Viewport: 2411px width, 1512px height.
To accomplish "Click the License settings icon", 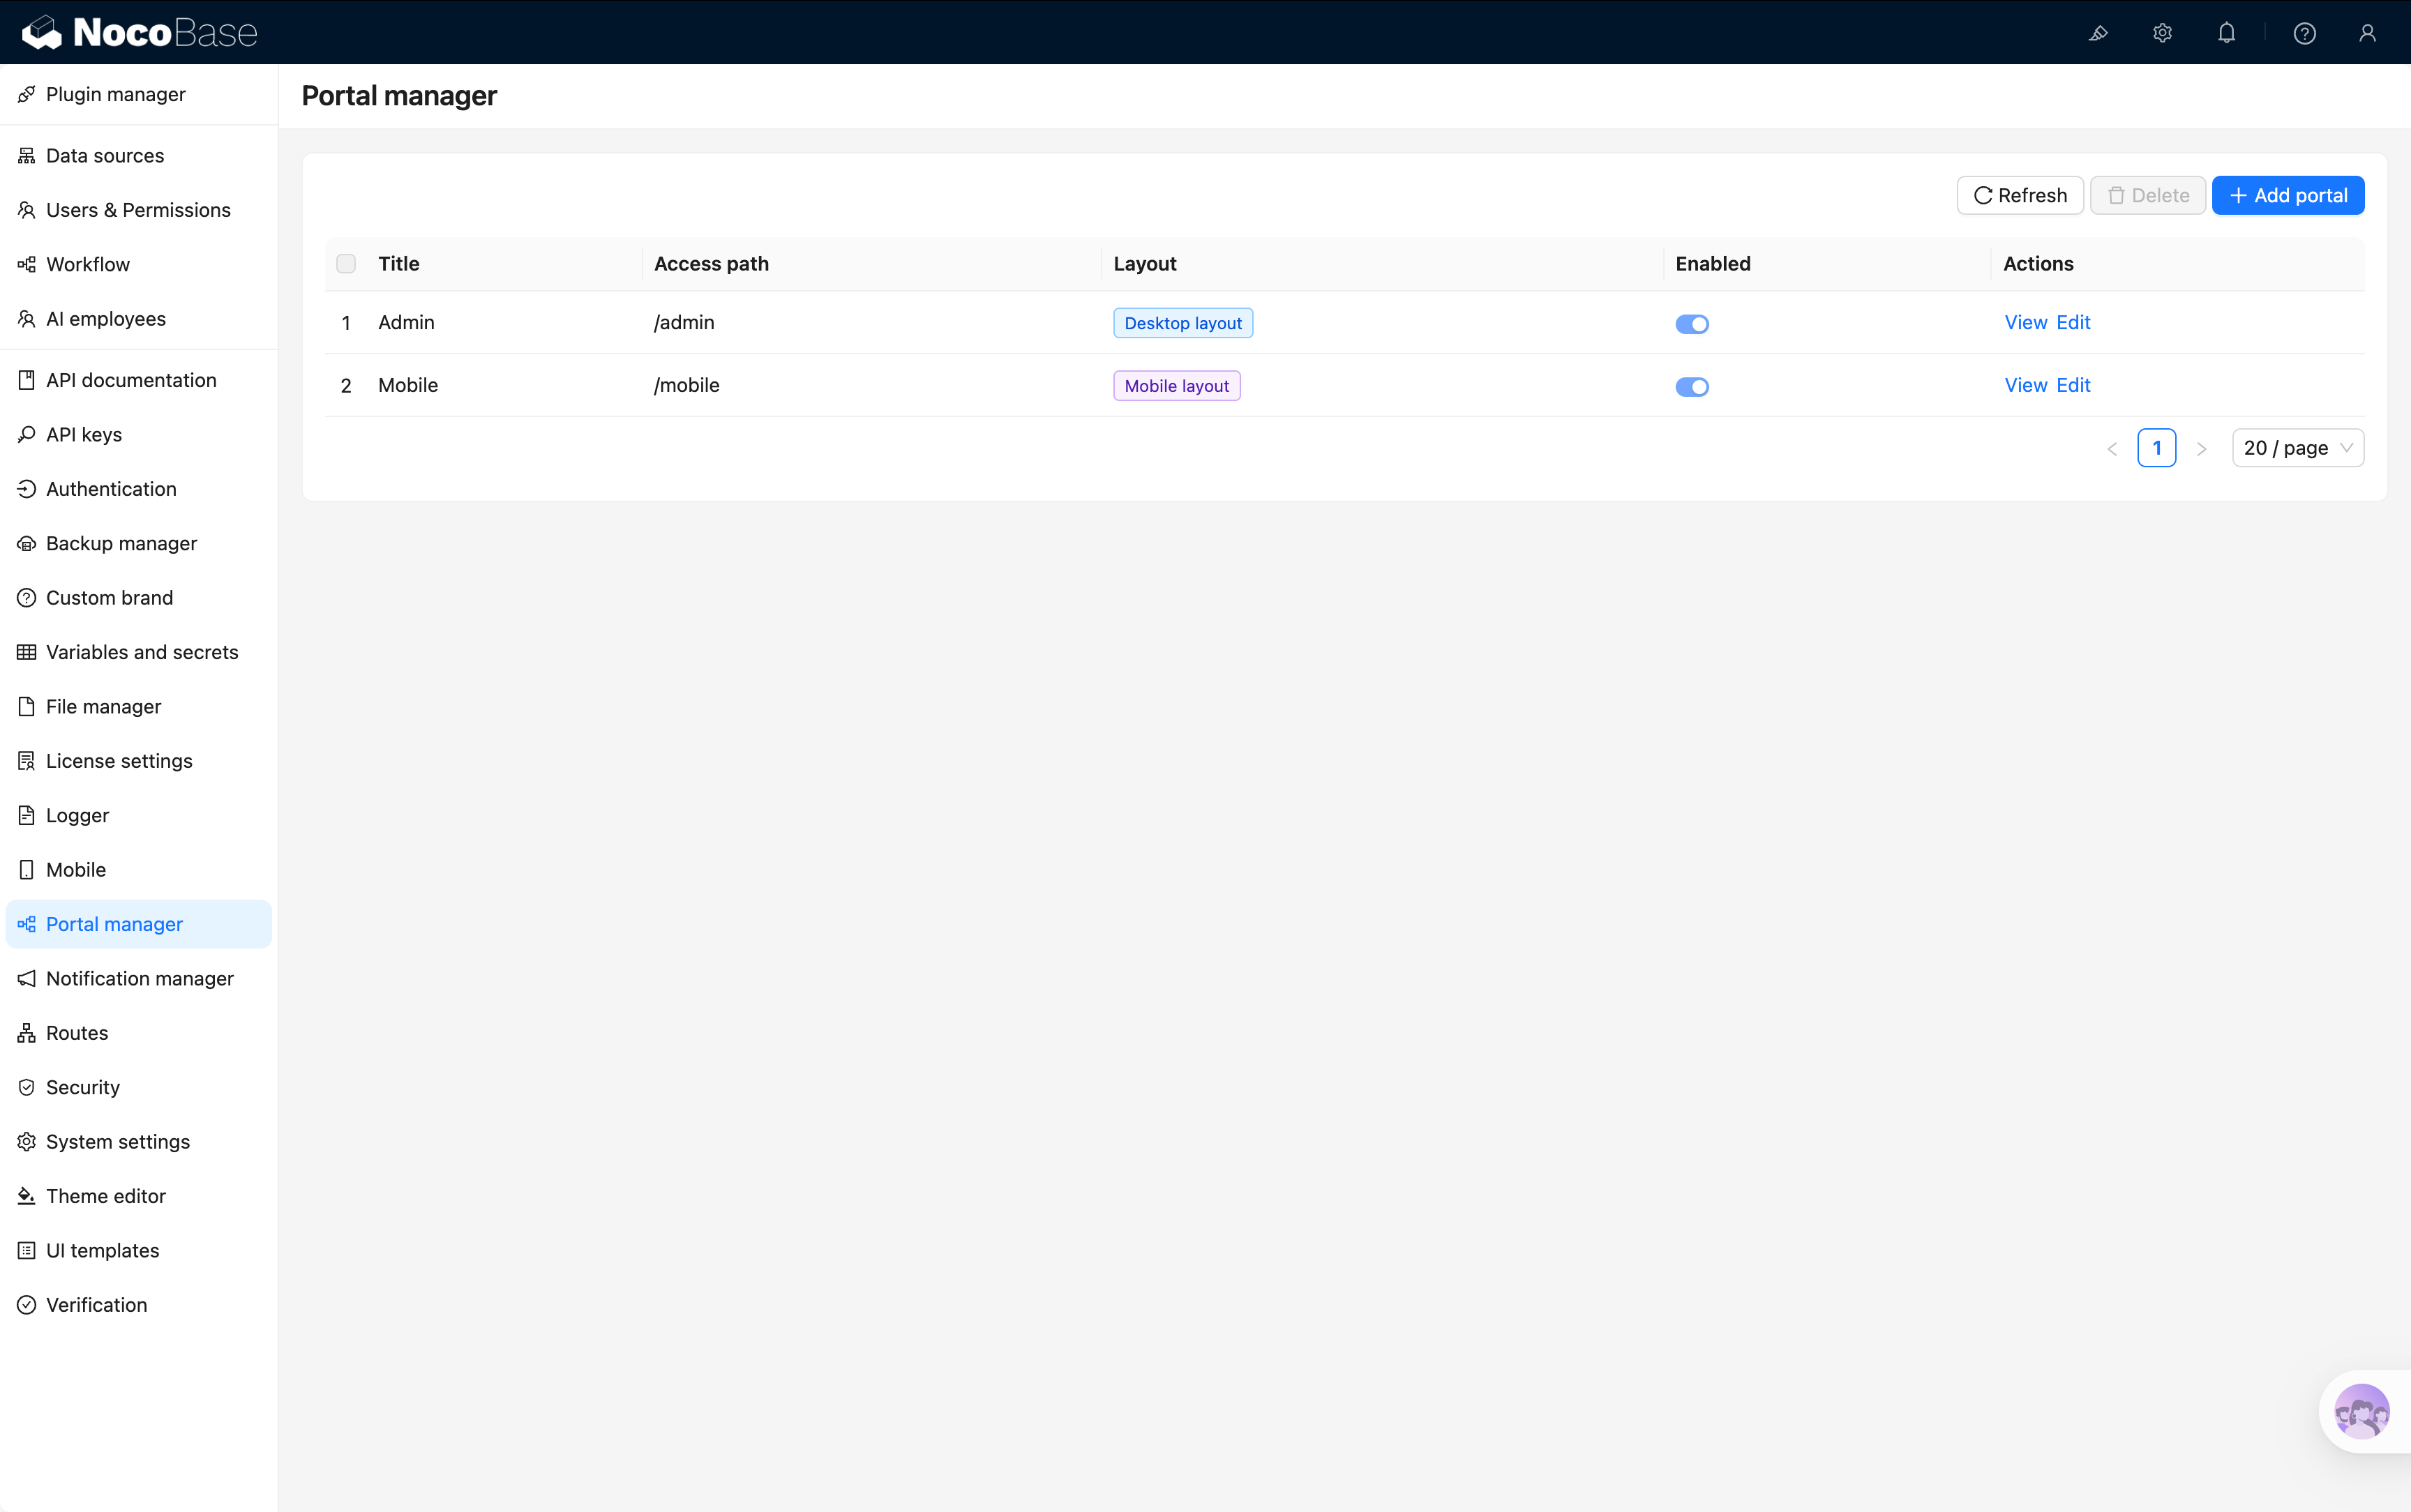I will click(x=27, y=761).
